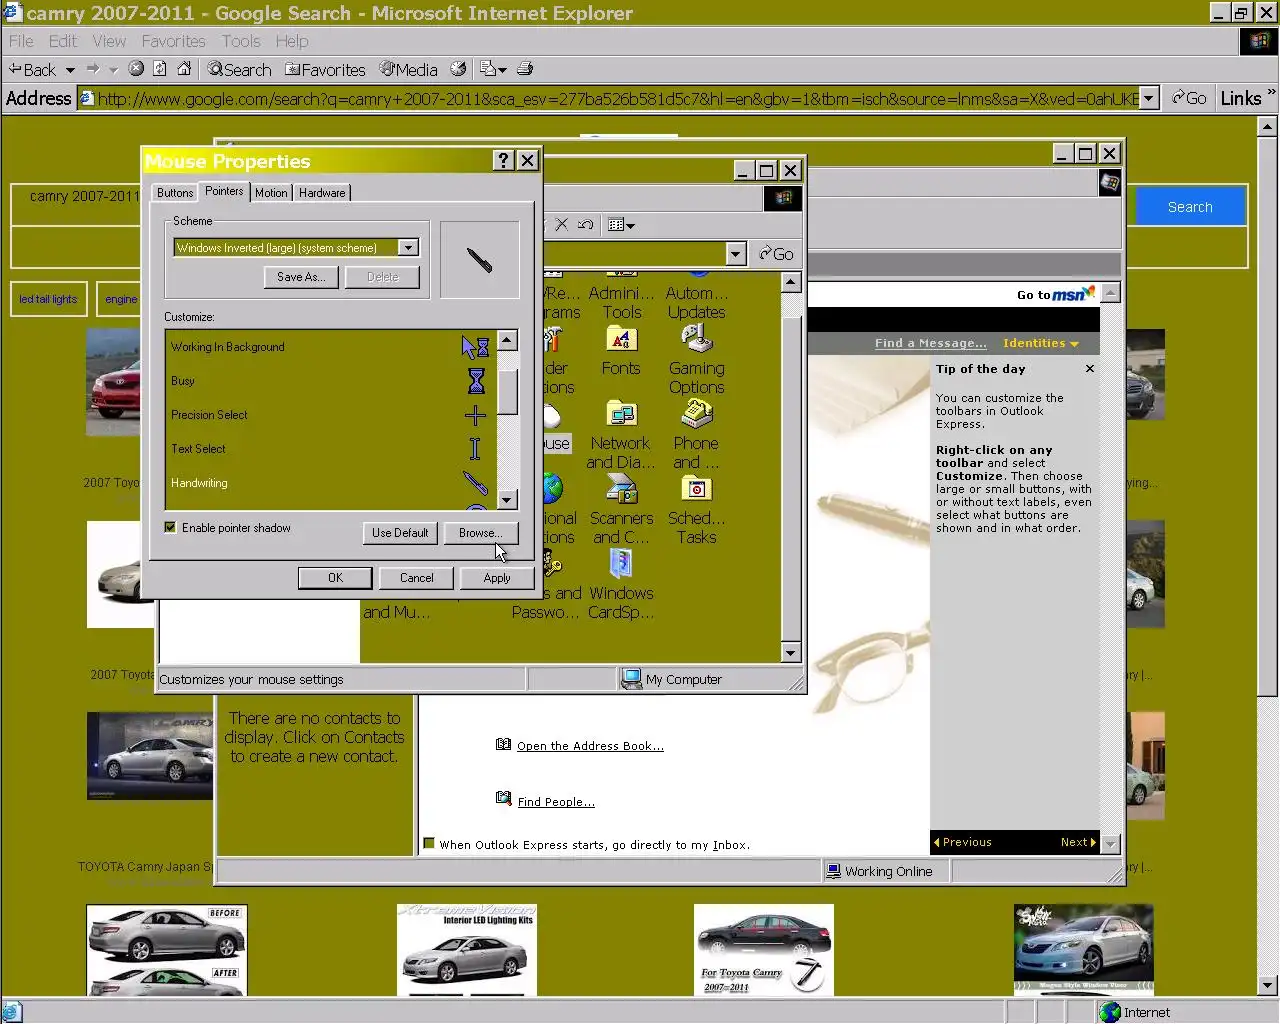Image resolution: width=1280 pixels, height=1024 pixels.
Task: Click OK in Mouse Properties
Action: [335, 577]
